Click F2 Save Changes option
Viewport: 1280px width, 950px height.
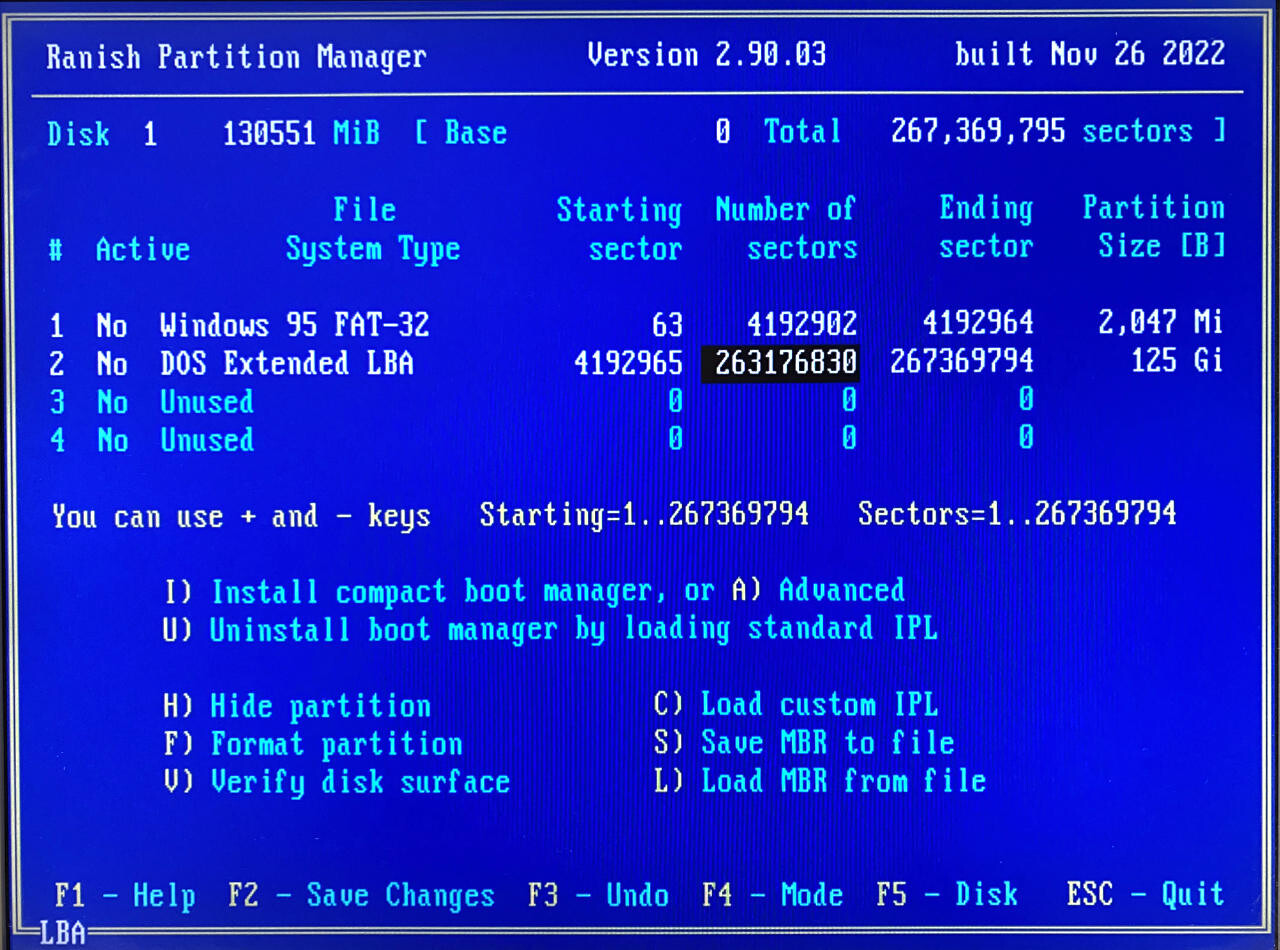361,894
